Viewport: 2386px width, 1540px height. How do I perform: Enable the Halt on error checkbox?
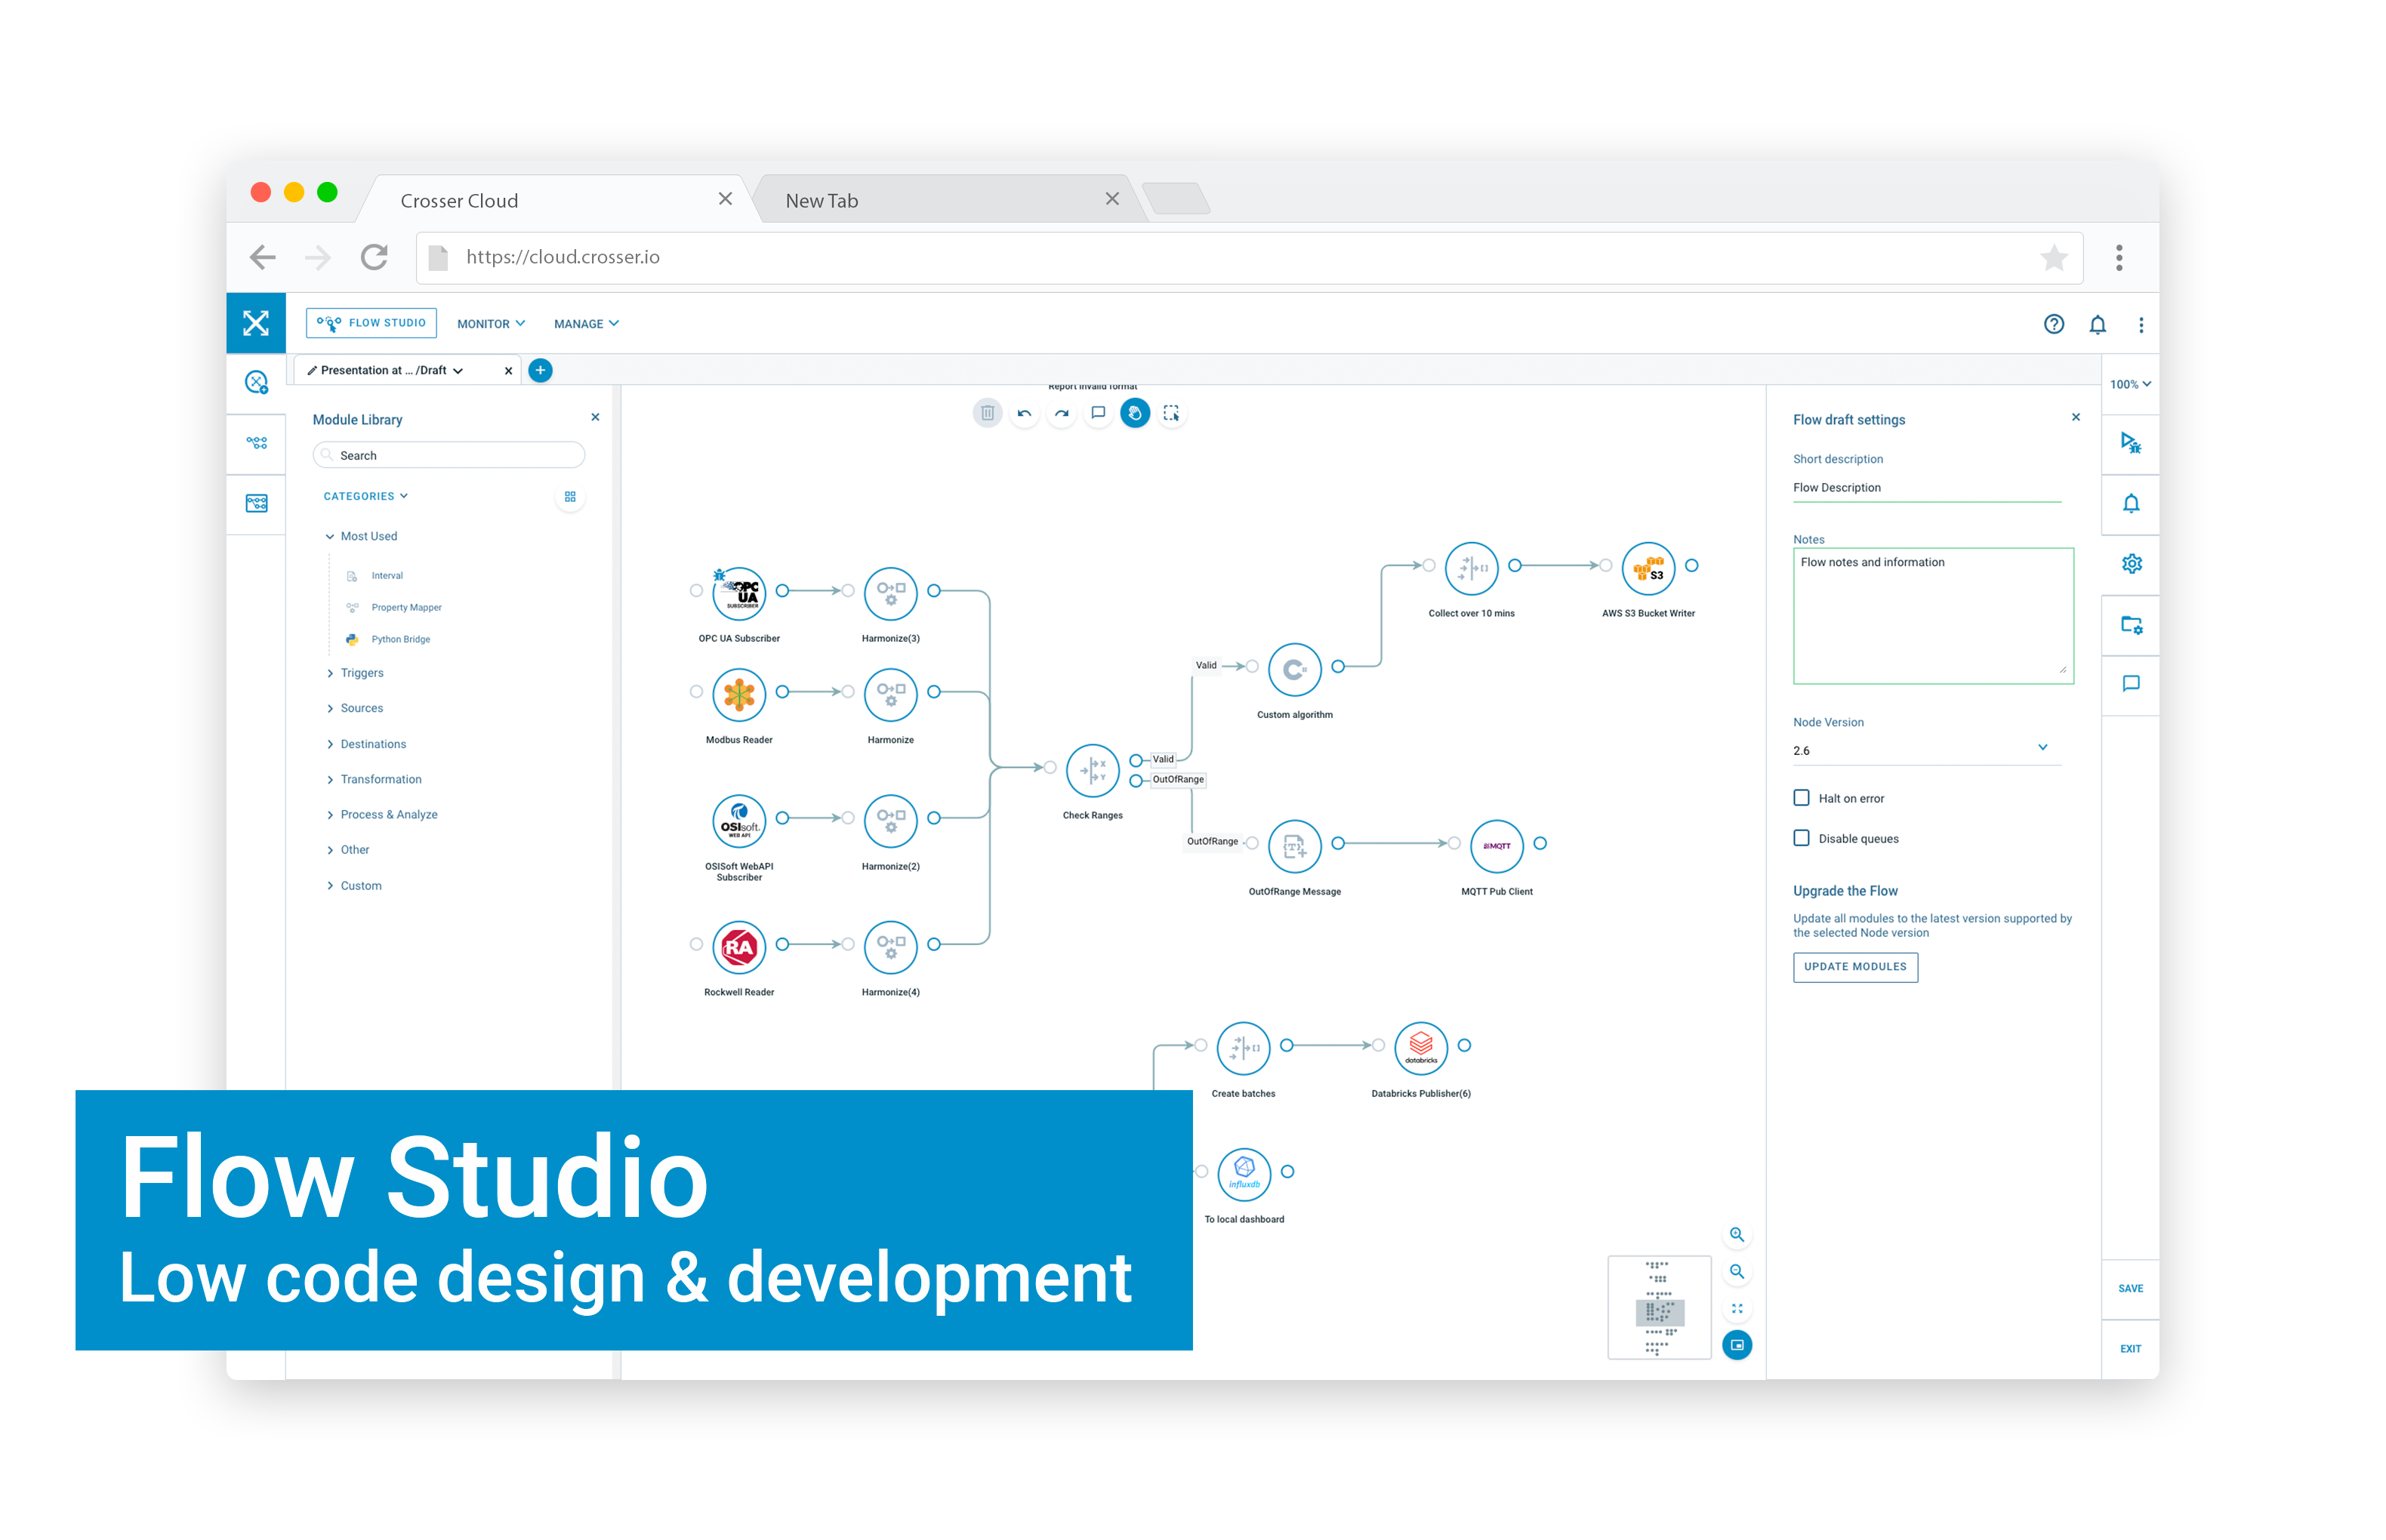[1801, 797]
